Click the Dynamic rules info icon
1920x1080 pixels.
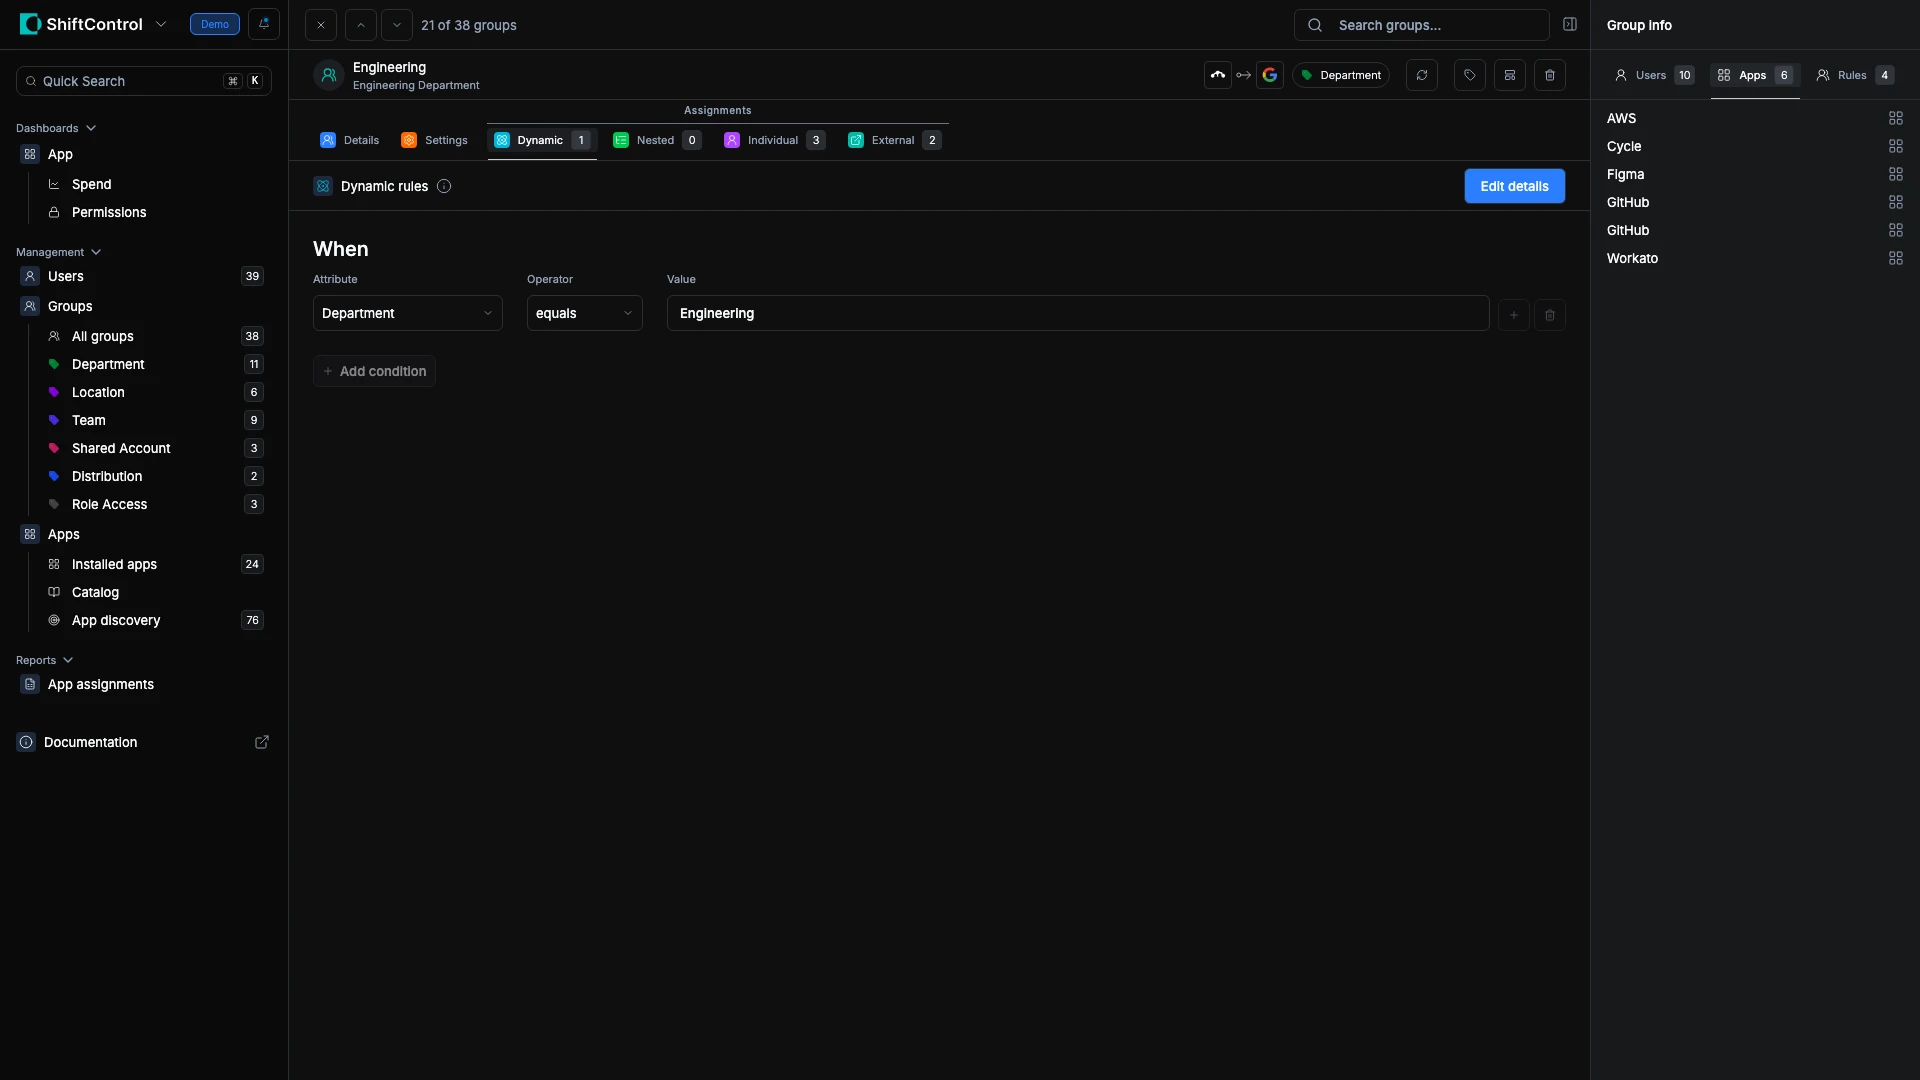point(444,186)
